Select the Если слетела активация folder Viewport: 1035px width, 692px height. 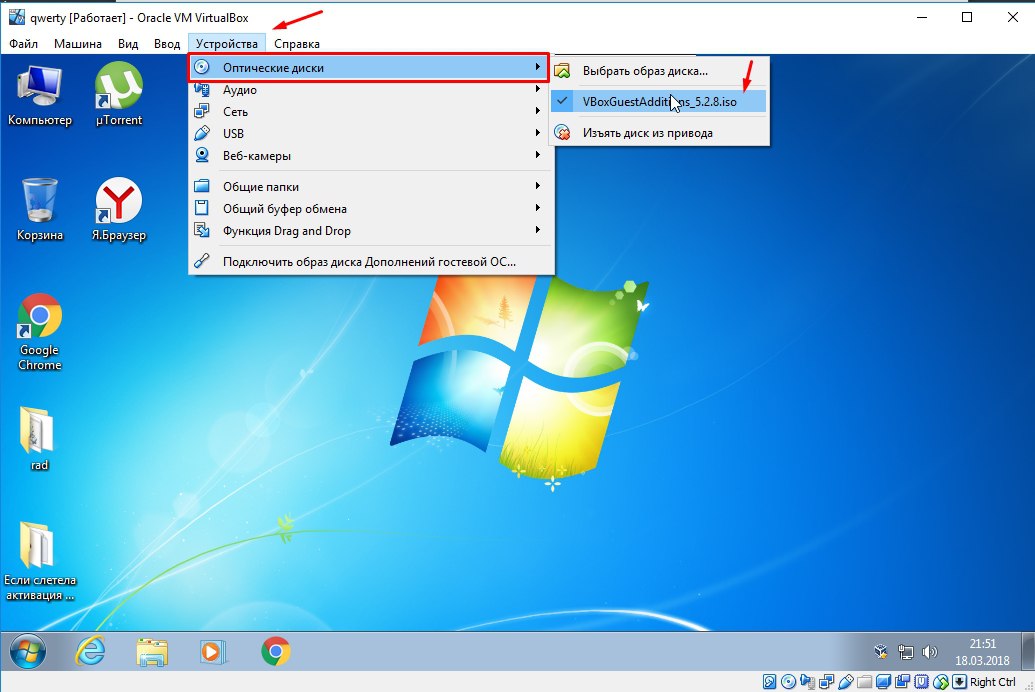click(x=40, y=561)
